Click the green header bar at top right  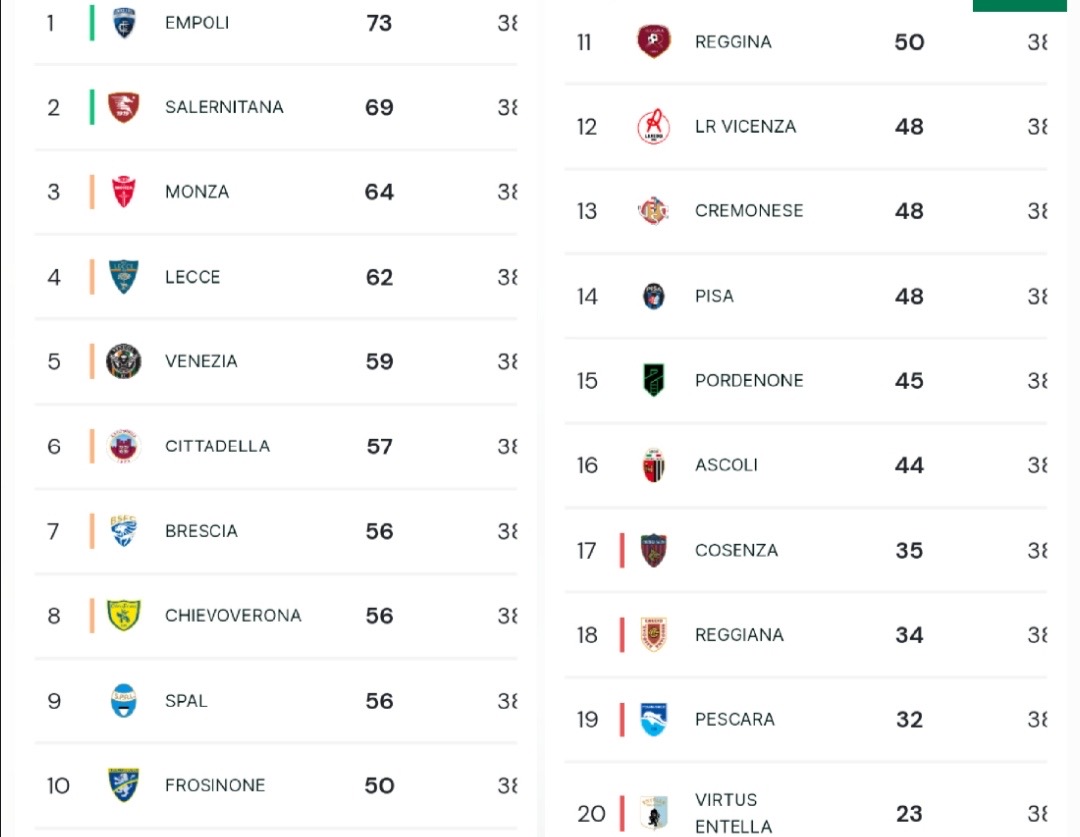[1019, 6]
